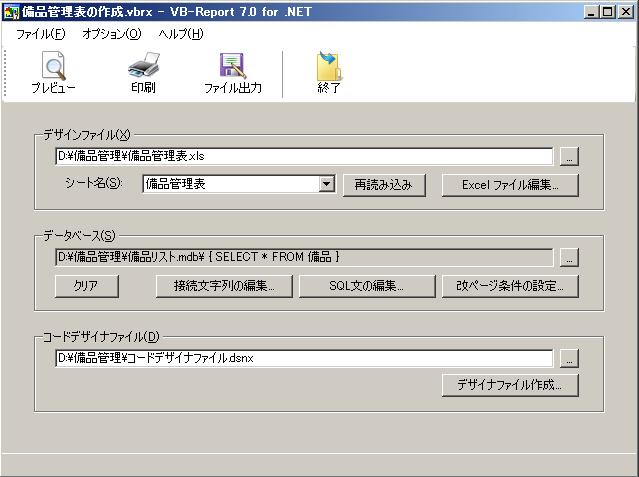Open the ヘルプ(H) menu
Screen dimensions: 639x477
(181, 34)
